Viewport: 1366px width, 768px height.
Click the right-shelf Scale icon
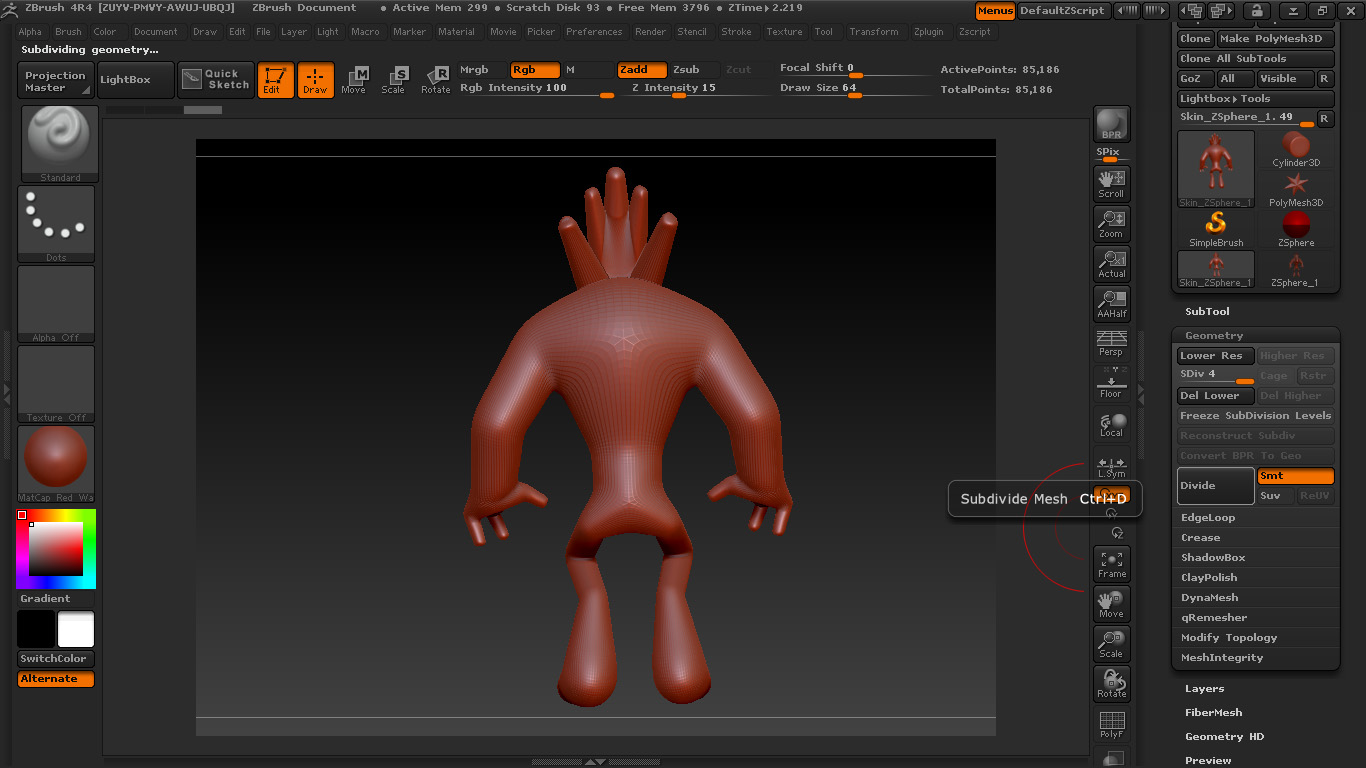(x=1111, y=644)
